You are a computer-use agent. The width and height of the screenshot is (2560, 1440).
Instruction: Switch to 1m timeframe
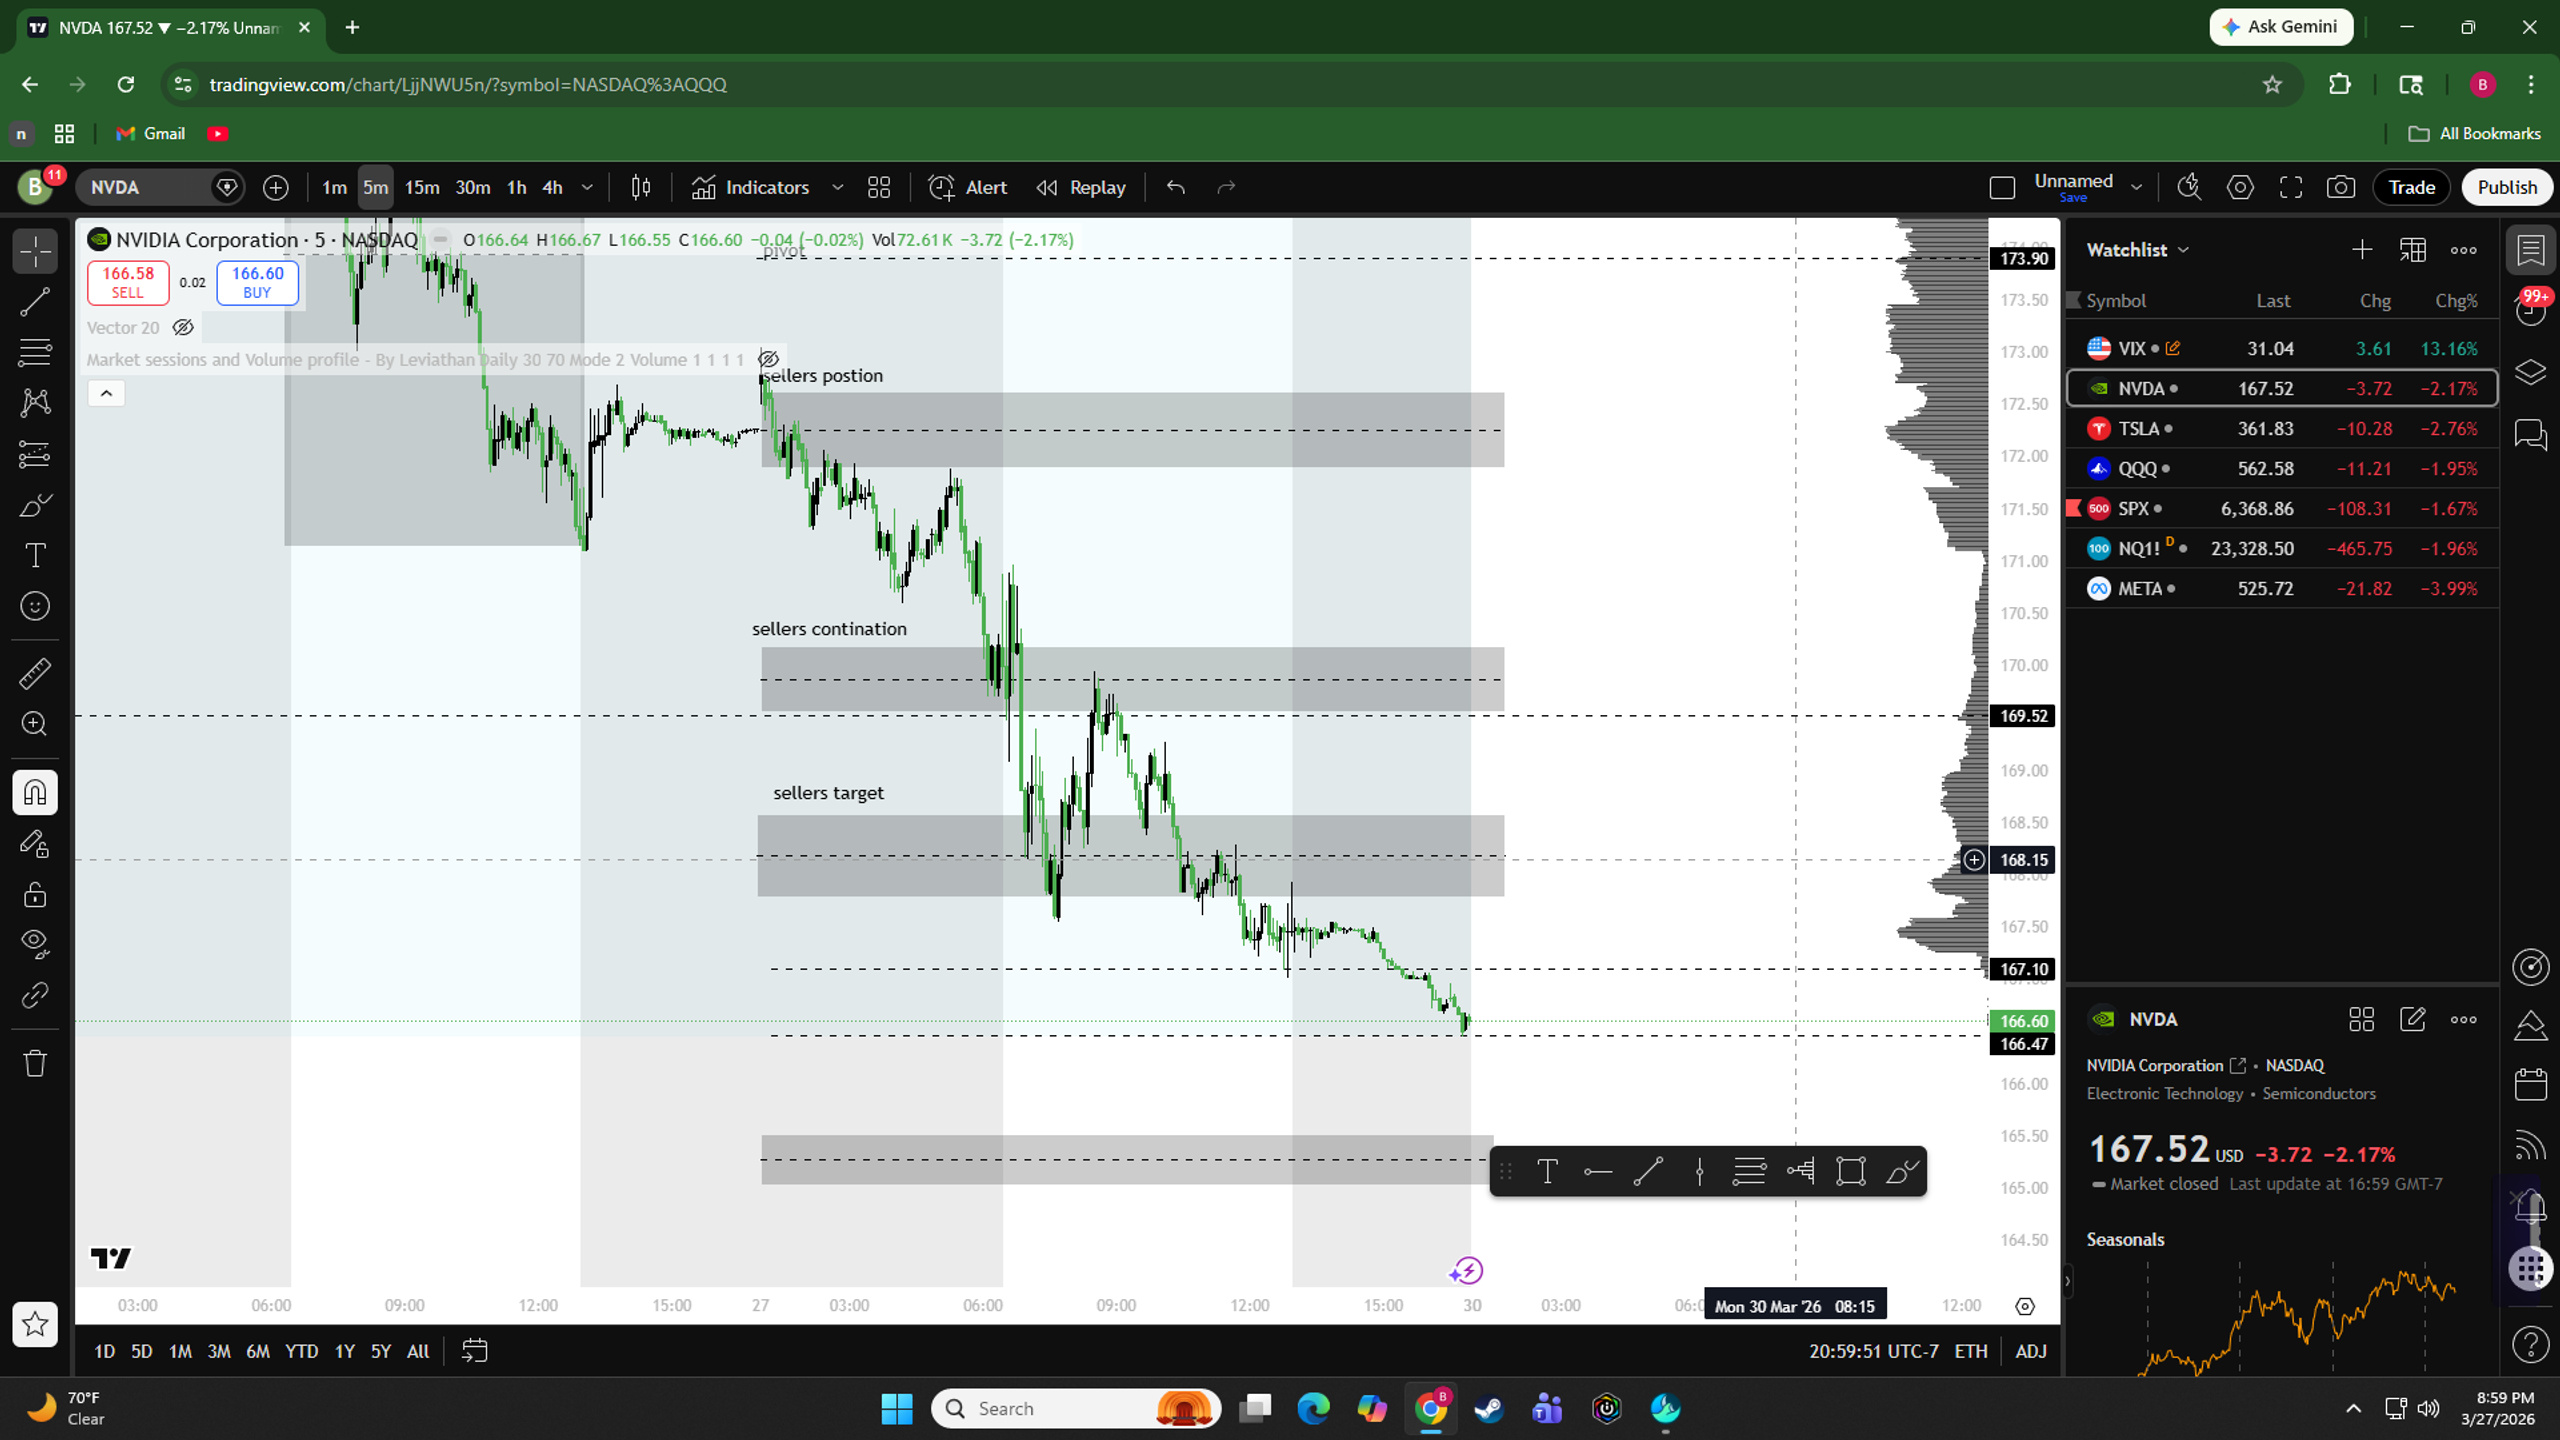(x=334, y=187)
